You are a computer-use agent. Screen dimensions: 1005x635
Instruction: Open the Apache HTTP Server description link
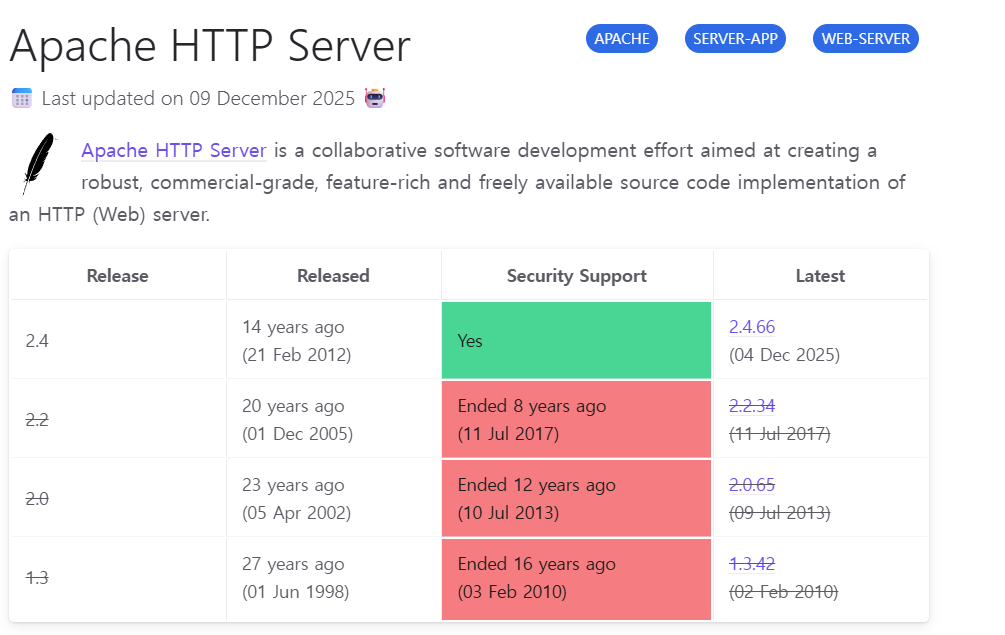pyautogui.click(x=174, y=151)
